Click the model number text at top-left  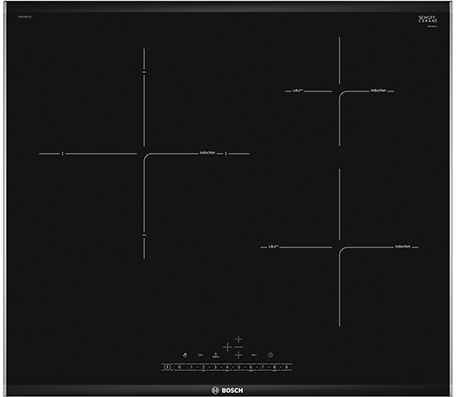25,17
